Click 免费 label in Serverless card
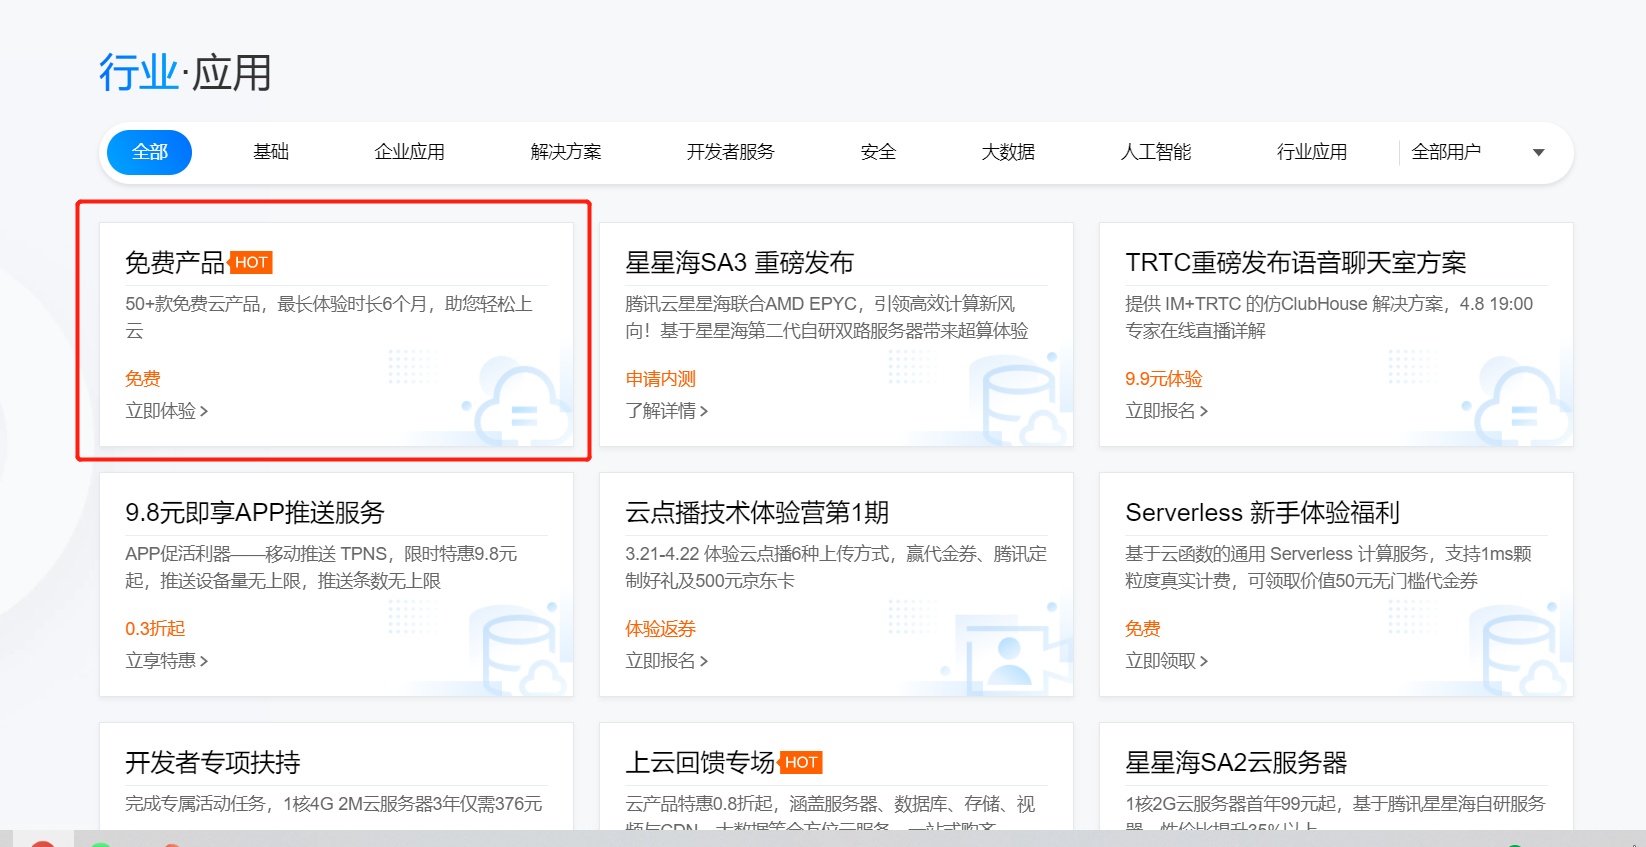 point(1143,629)
